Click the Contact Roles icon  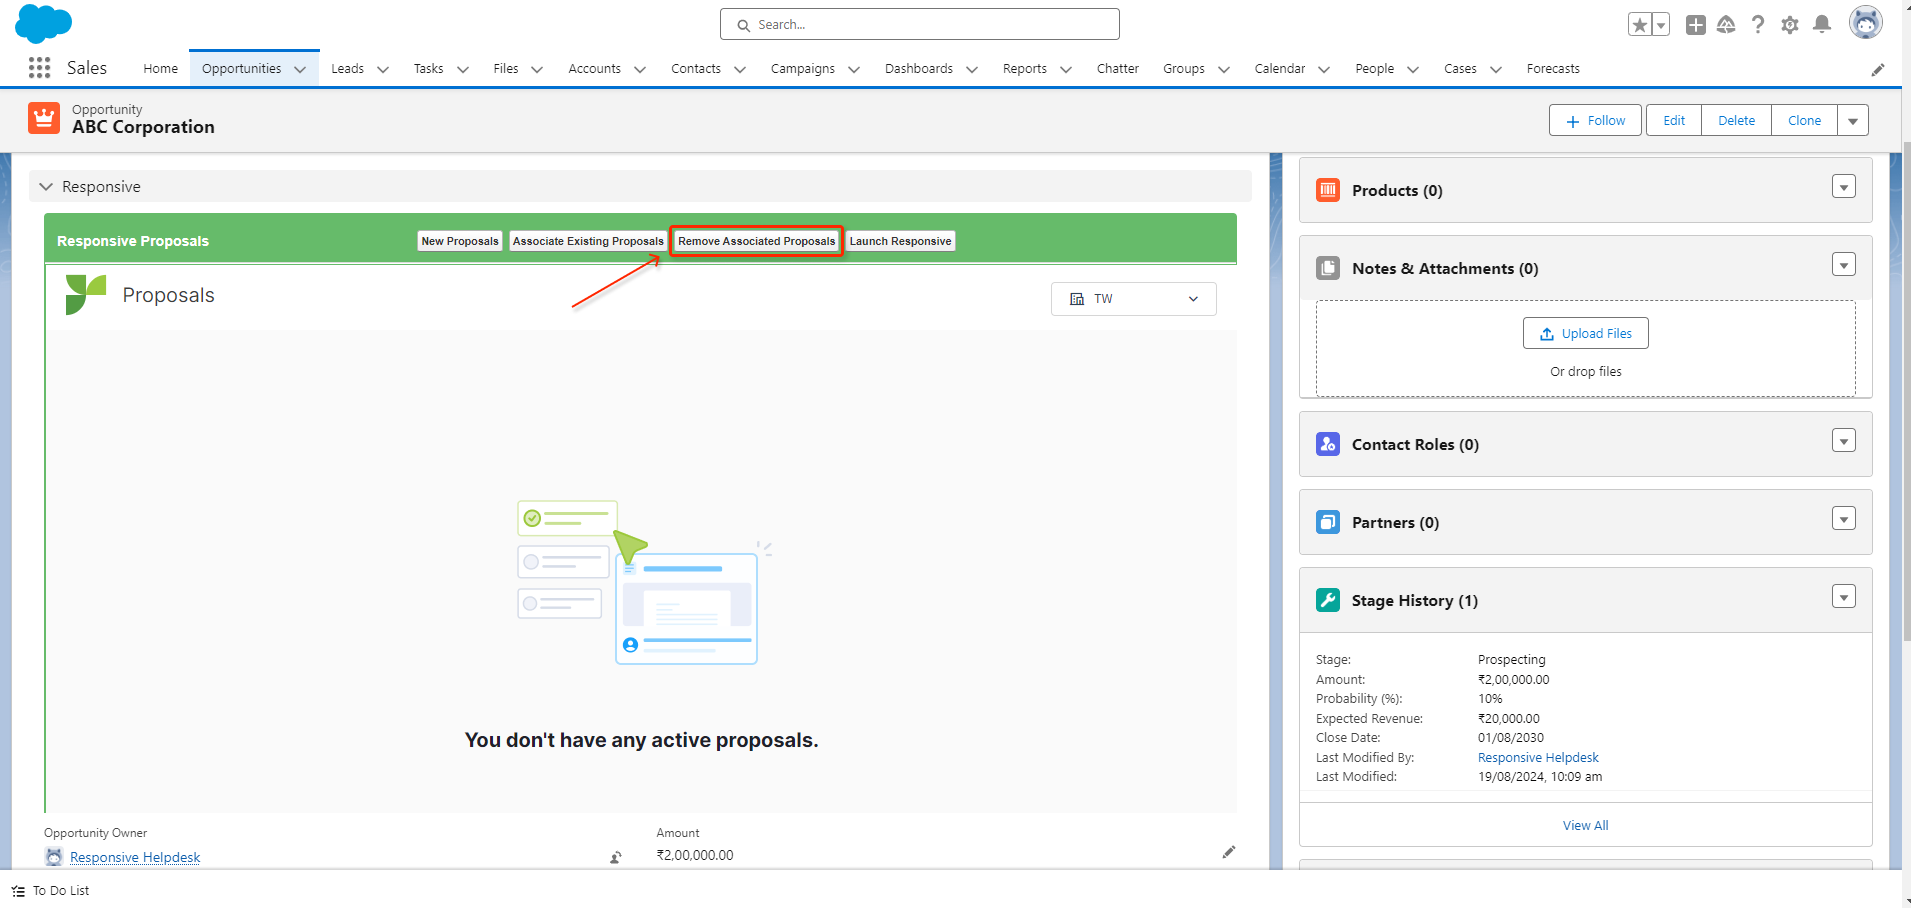pos(1328,444)
